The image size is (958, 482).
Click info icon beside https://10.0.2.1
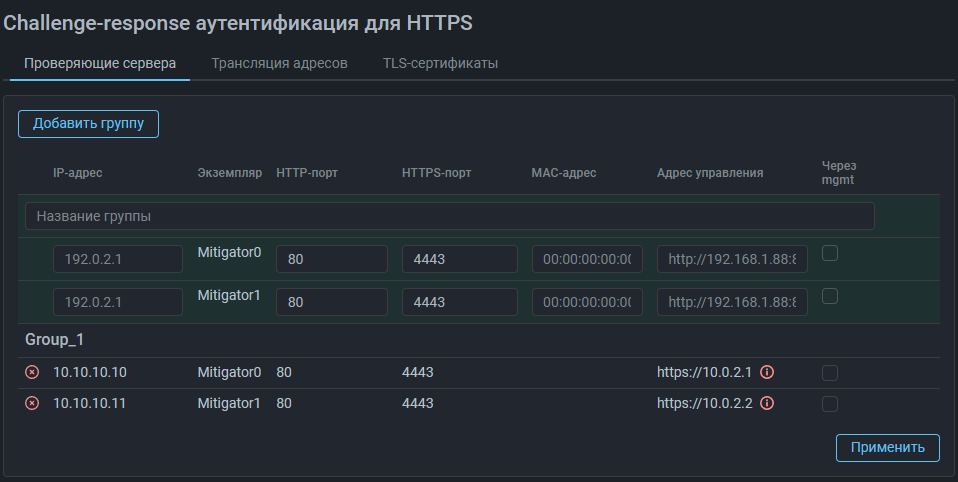[768, 373]
